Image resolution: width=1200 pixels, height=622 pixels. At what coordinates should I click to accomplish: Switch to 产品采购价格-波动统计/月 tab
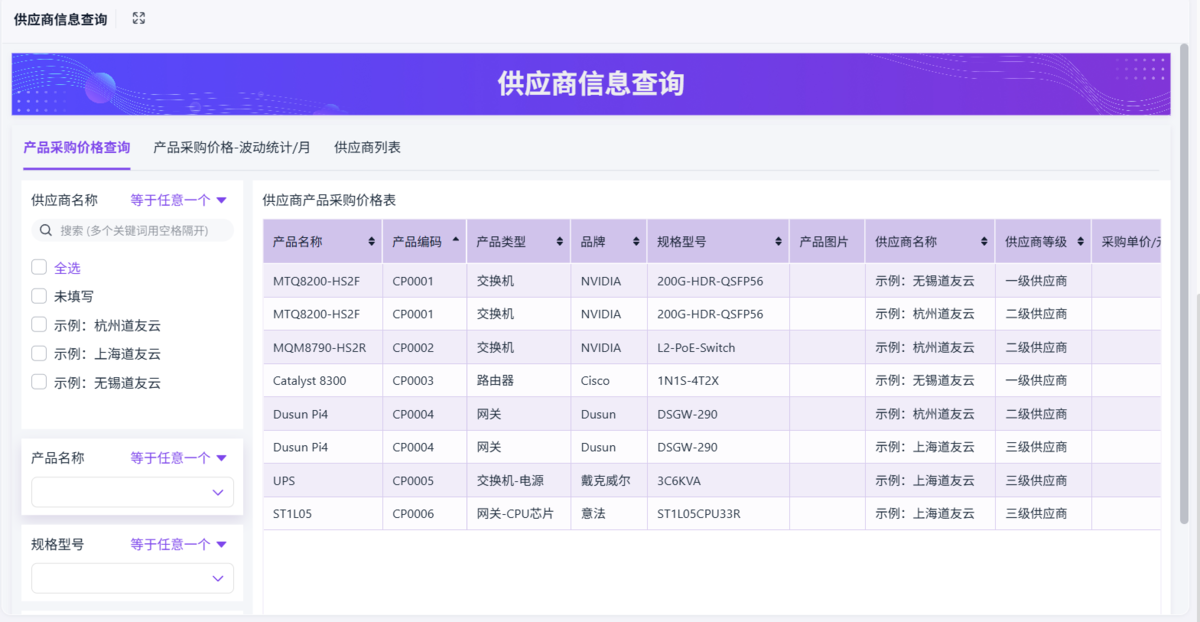(x=232, y=147)
